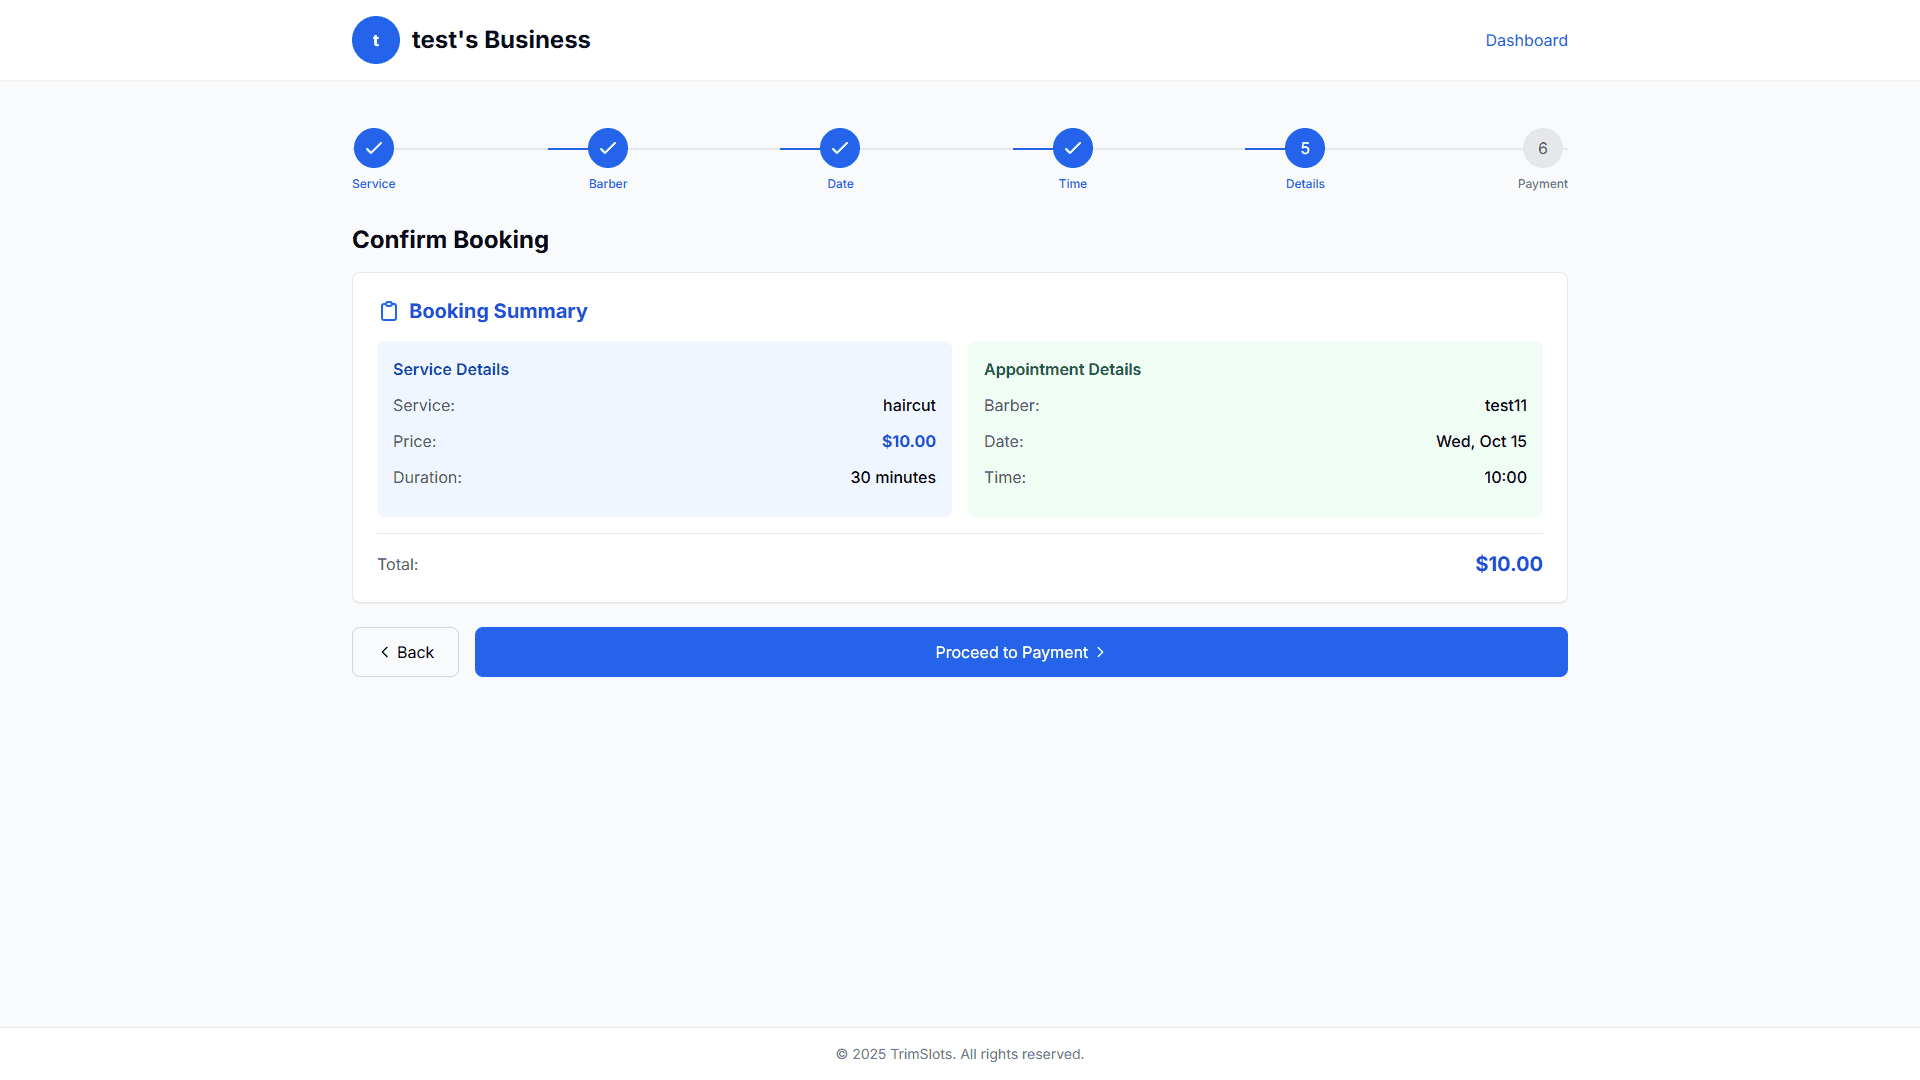This screenshot has height=1080, width=1920.
Task: Click the Booking Summary clipboard icon
Action: tap(389, 311)
